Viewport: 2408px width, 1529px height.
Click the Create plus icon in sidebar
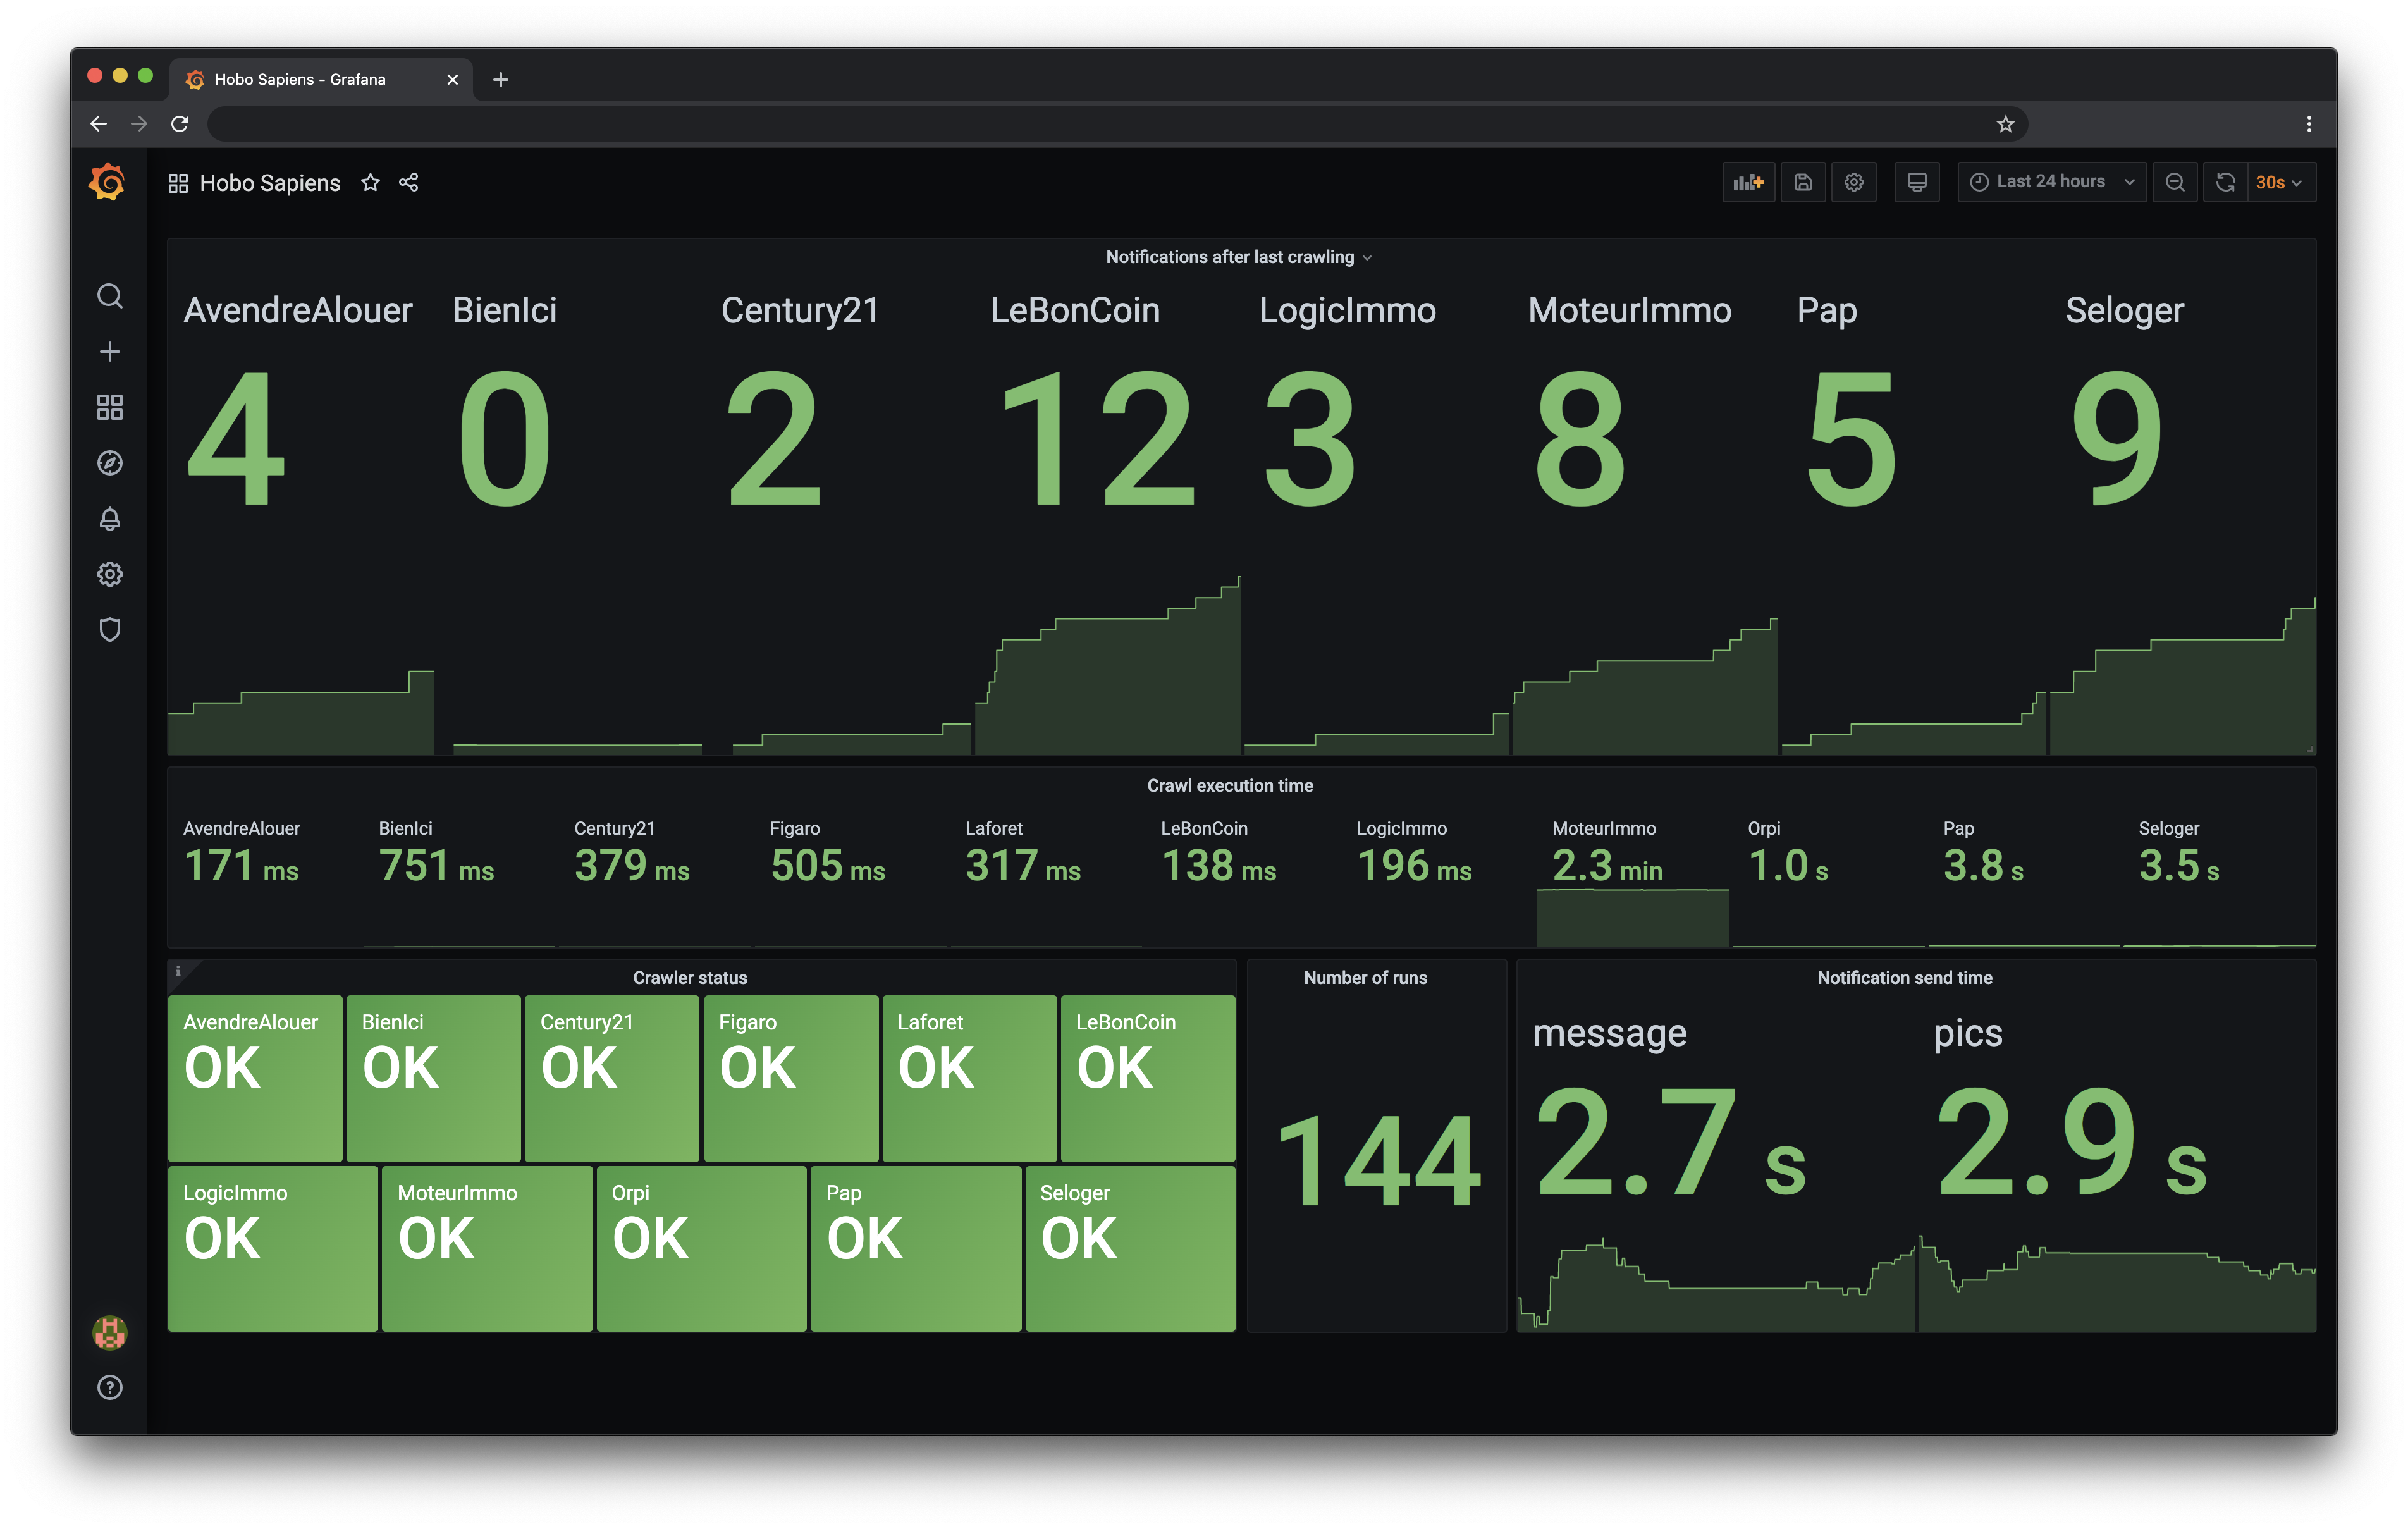pos(110,352)
